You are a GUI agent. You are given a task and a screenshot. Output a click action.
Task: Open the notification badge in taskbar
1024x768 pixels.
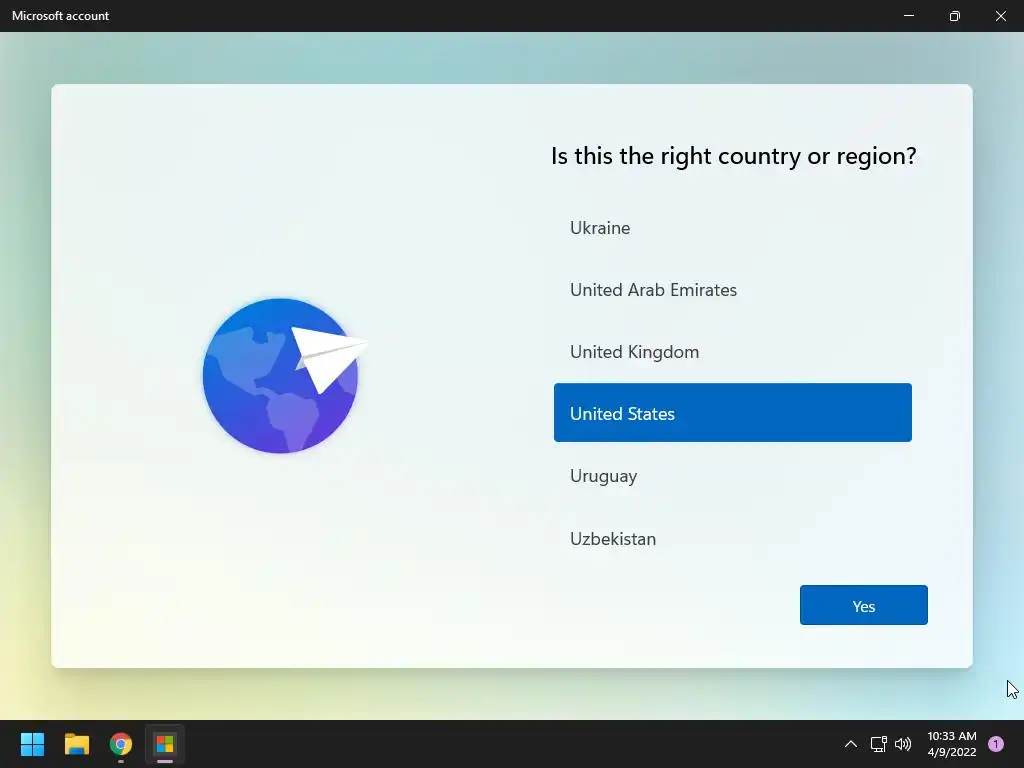[x=996, y=744]
